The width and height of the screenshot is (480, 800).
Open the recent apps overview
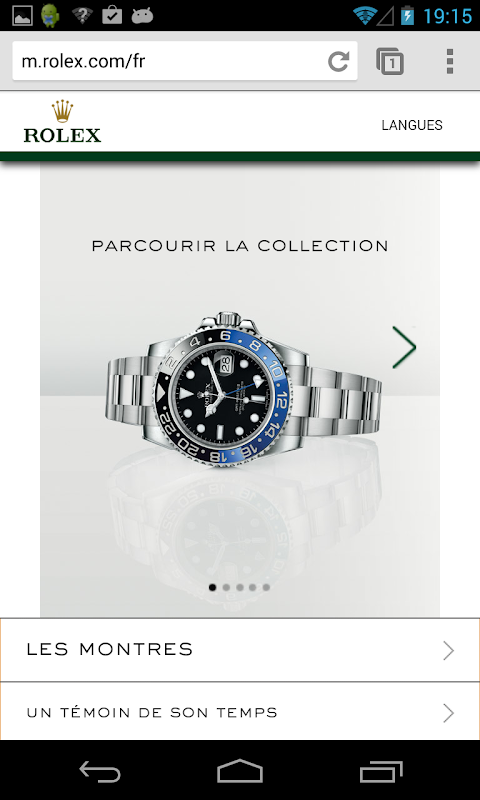pyautogui.click(x=381, y=770)
